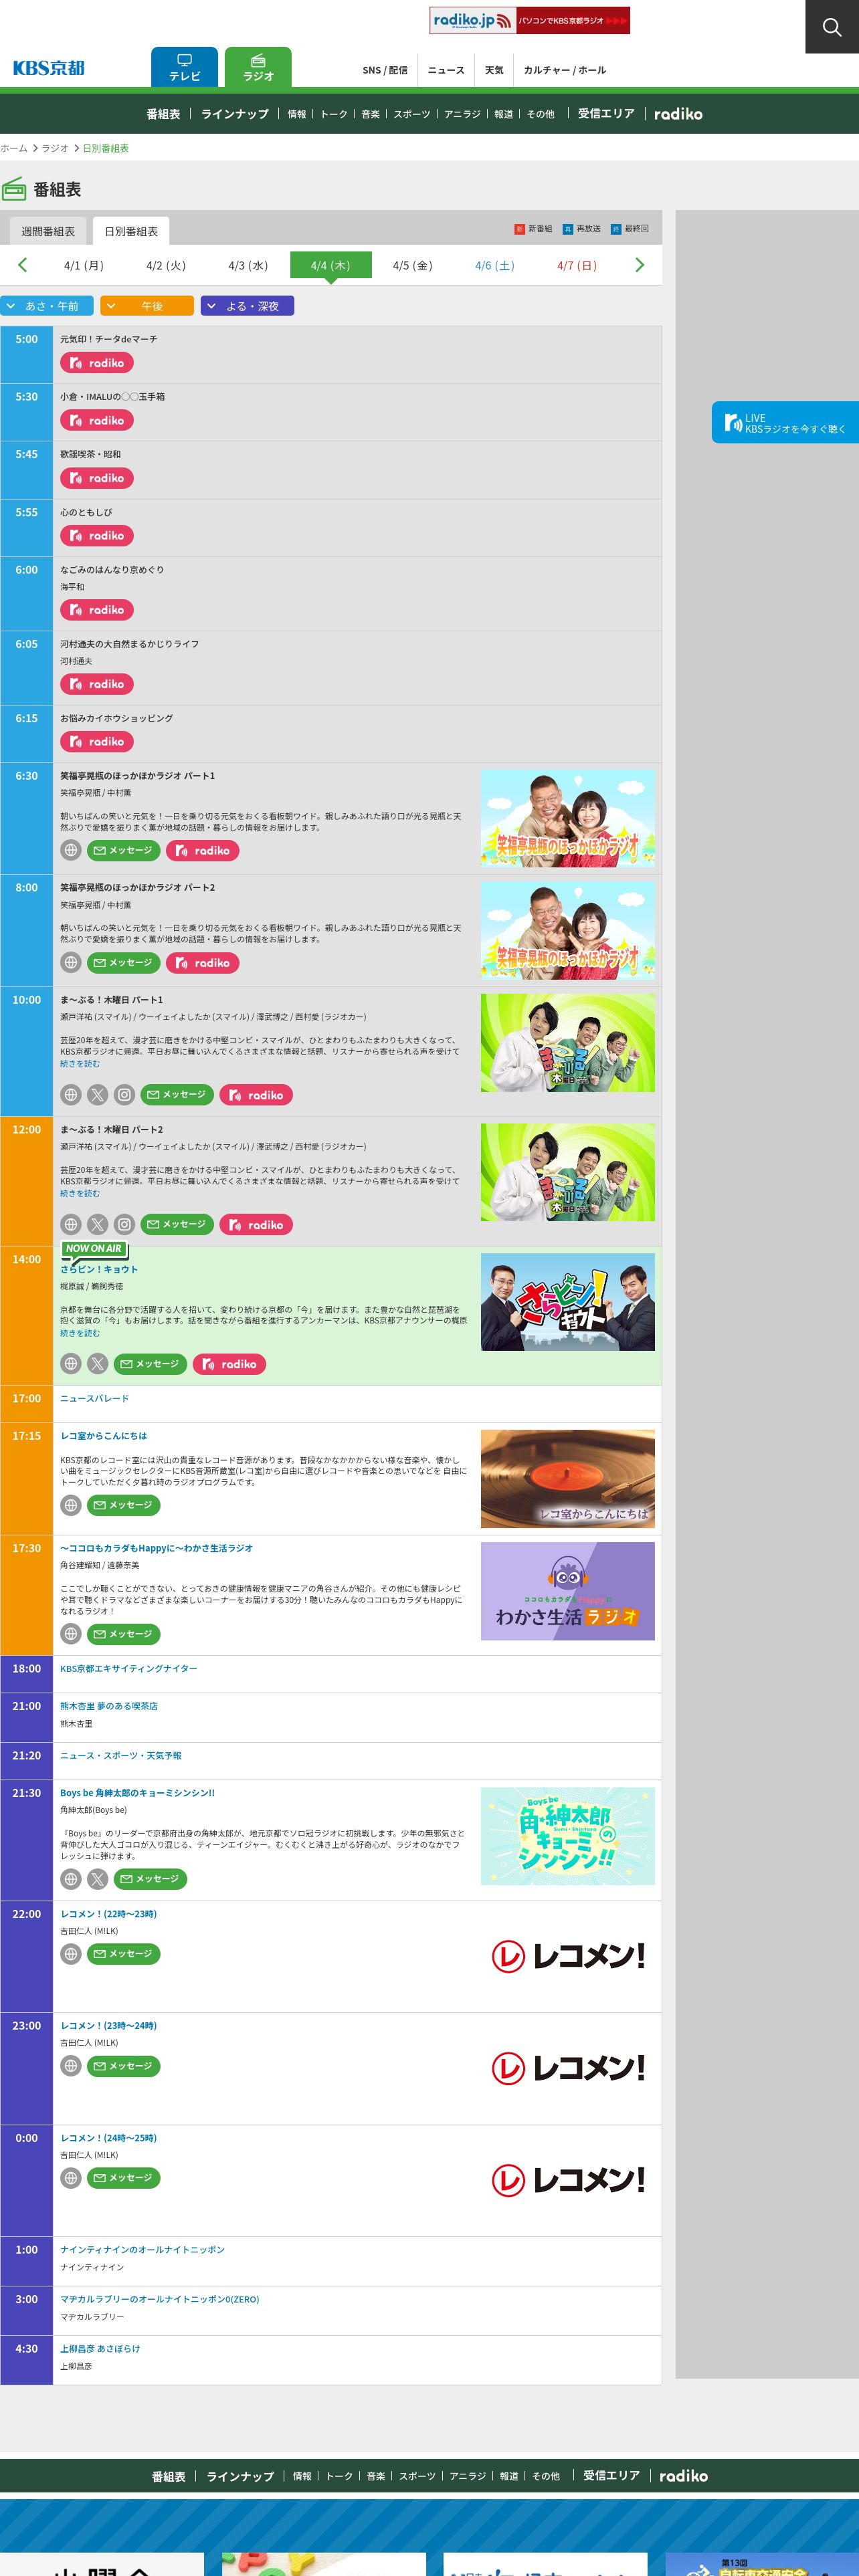Click the KBS京都 logo
859x2576 pixels.
[x=49, y=68]
